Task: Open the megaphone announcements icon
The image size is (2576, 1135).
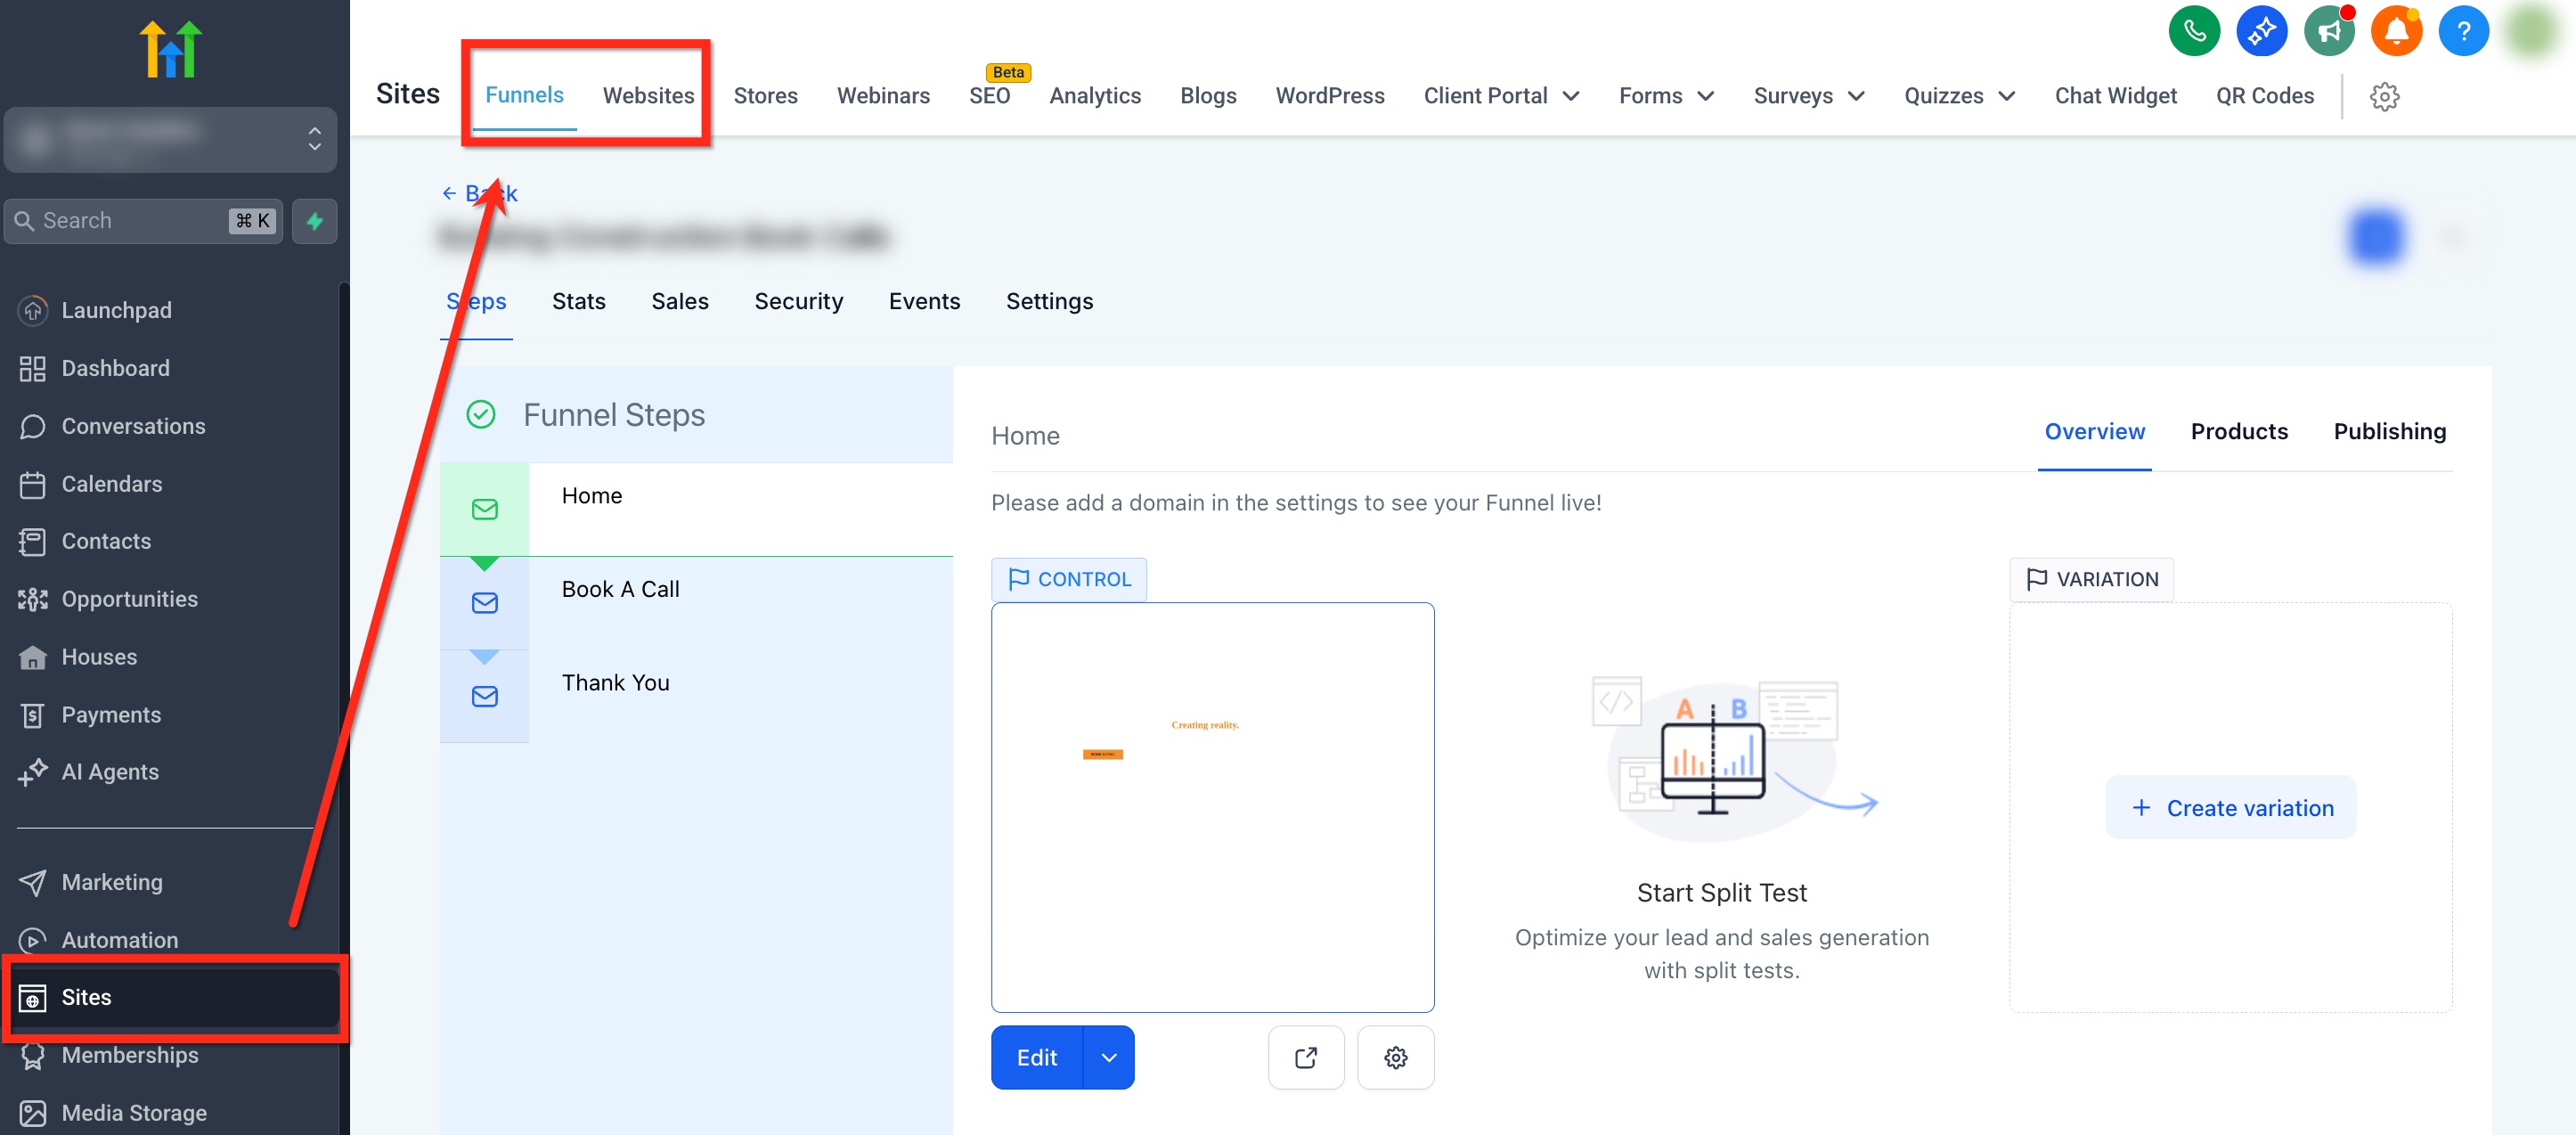Action: pyautogui.click(x=2329, y=32)
